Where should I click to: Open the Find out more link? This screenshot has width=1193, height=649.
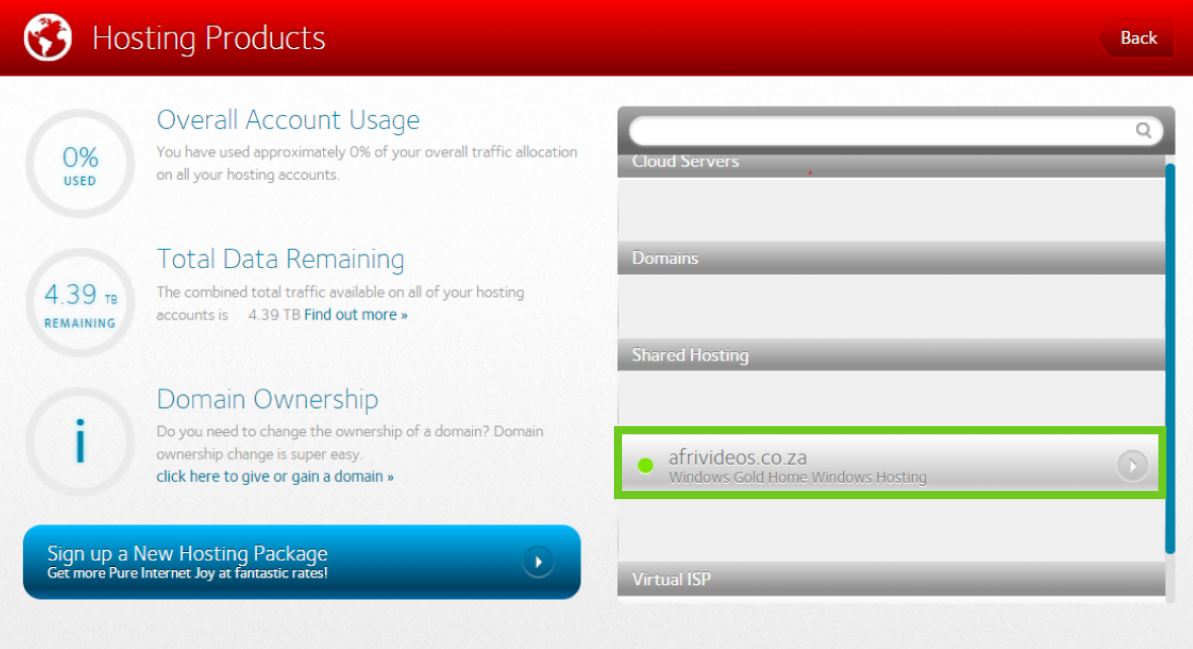[356, 315]
